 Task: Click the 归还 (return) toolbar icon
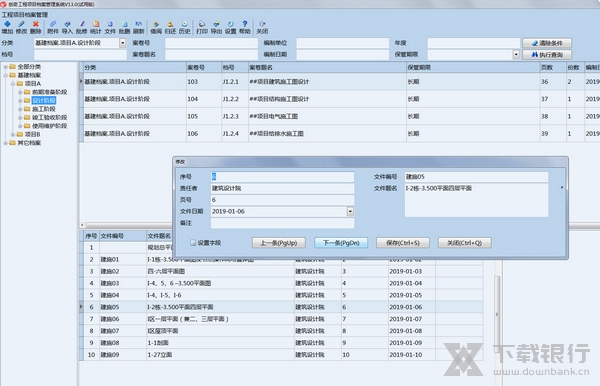point(170,27)
